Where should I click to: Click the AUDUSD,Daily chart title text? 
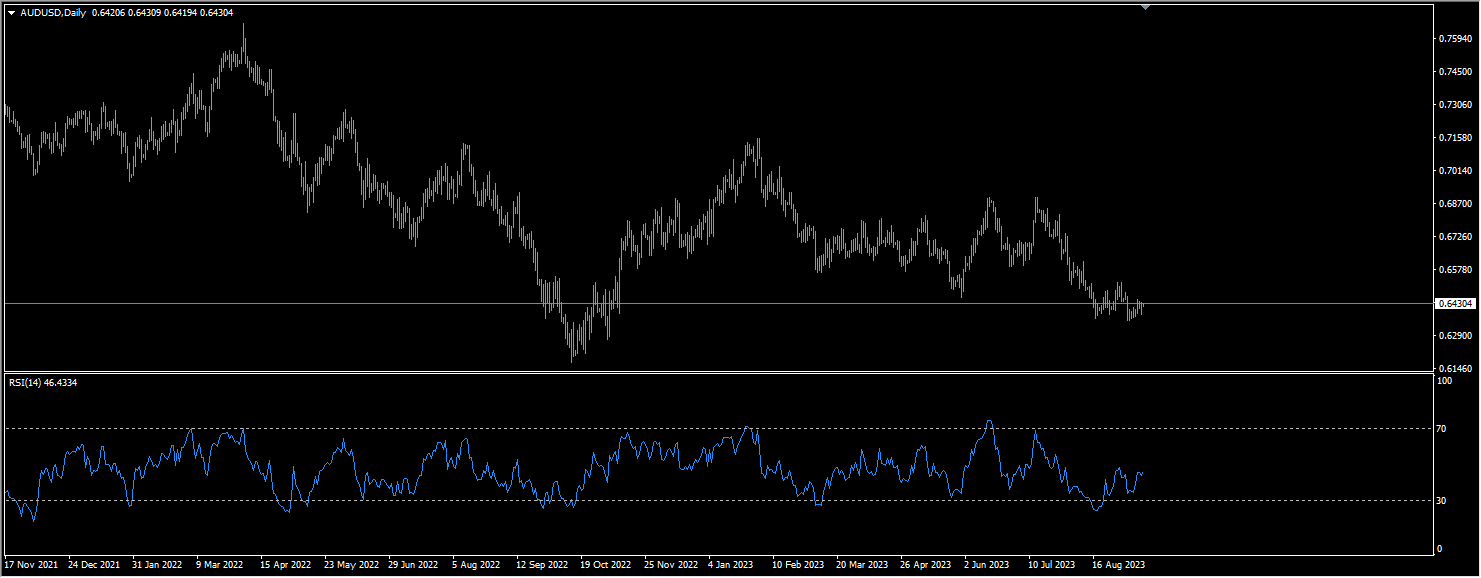(53, 13)
